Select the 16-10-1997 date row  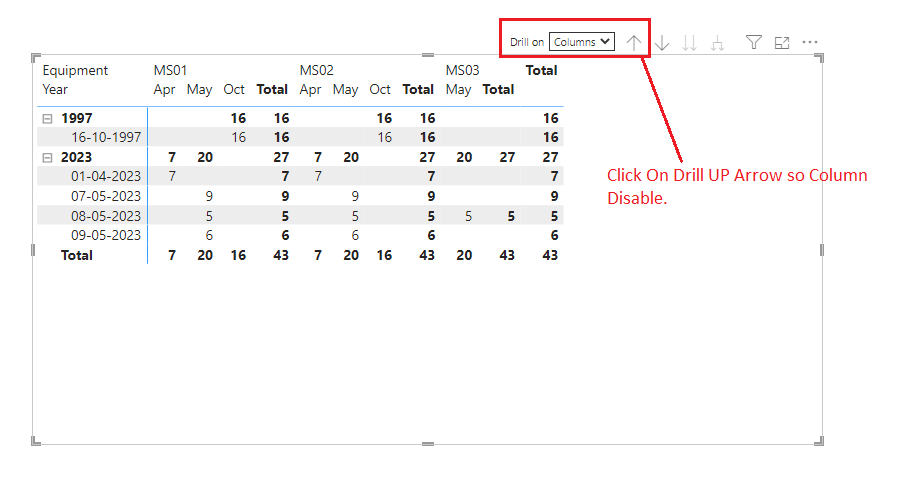click(106, 137)
